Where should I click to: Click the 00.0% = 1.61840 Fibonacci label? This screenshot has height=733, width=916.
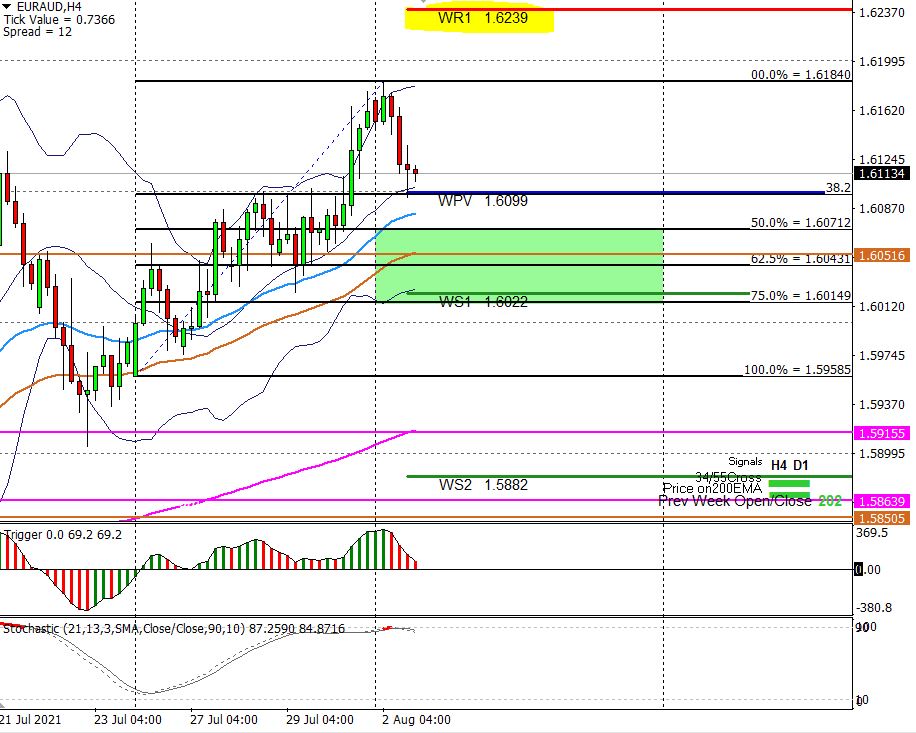800,75
